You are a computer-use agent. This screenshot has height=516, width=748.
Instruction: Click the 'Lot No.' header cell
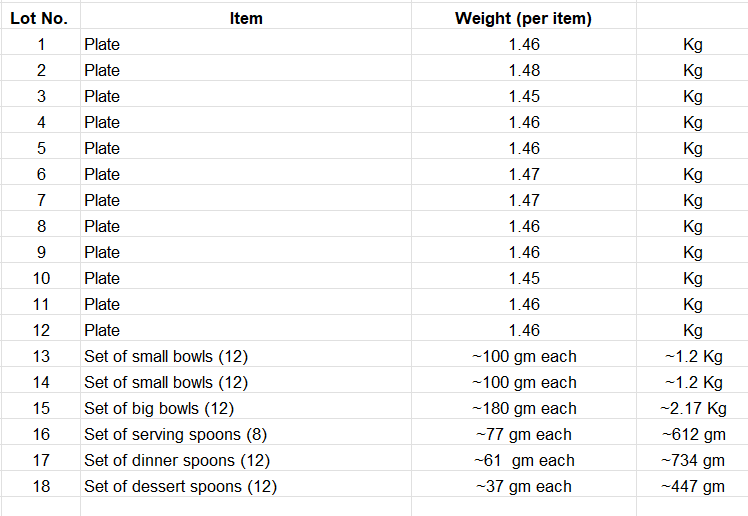(41, 18)
